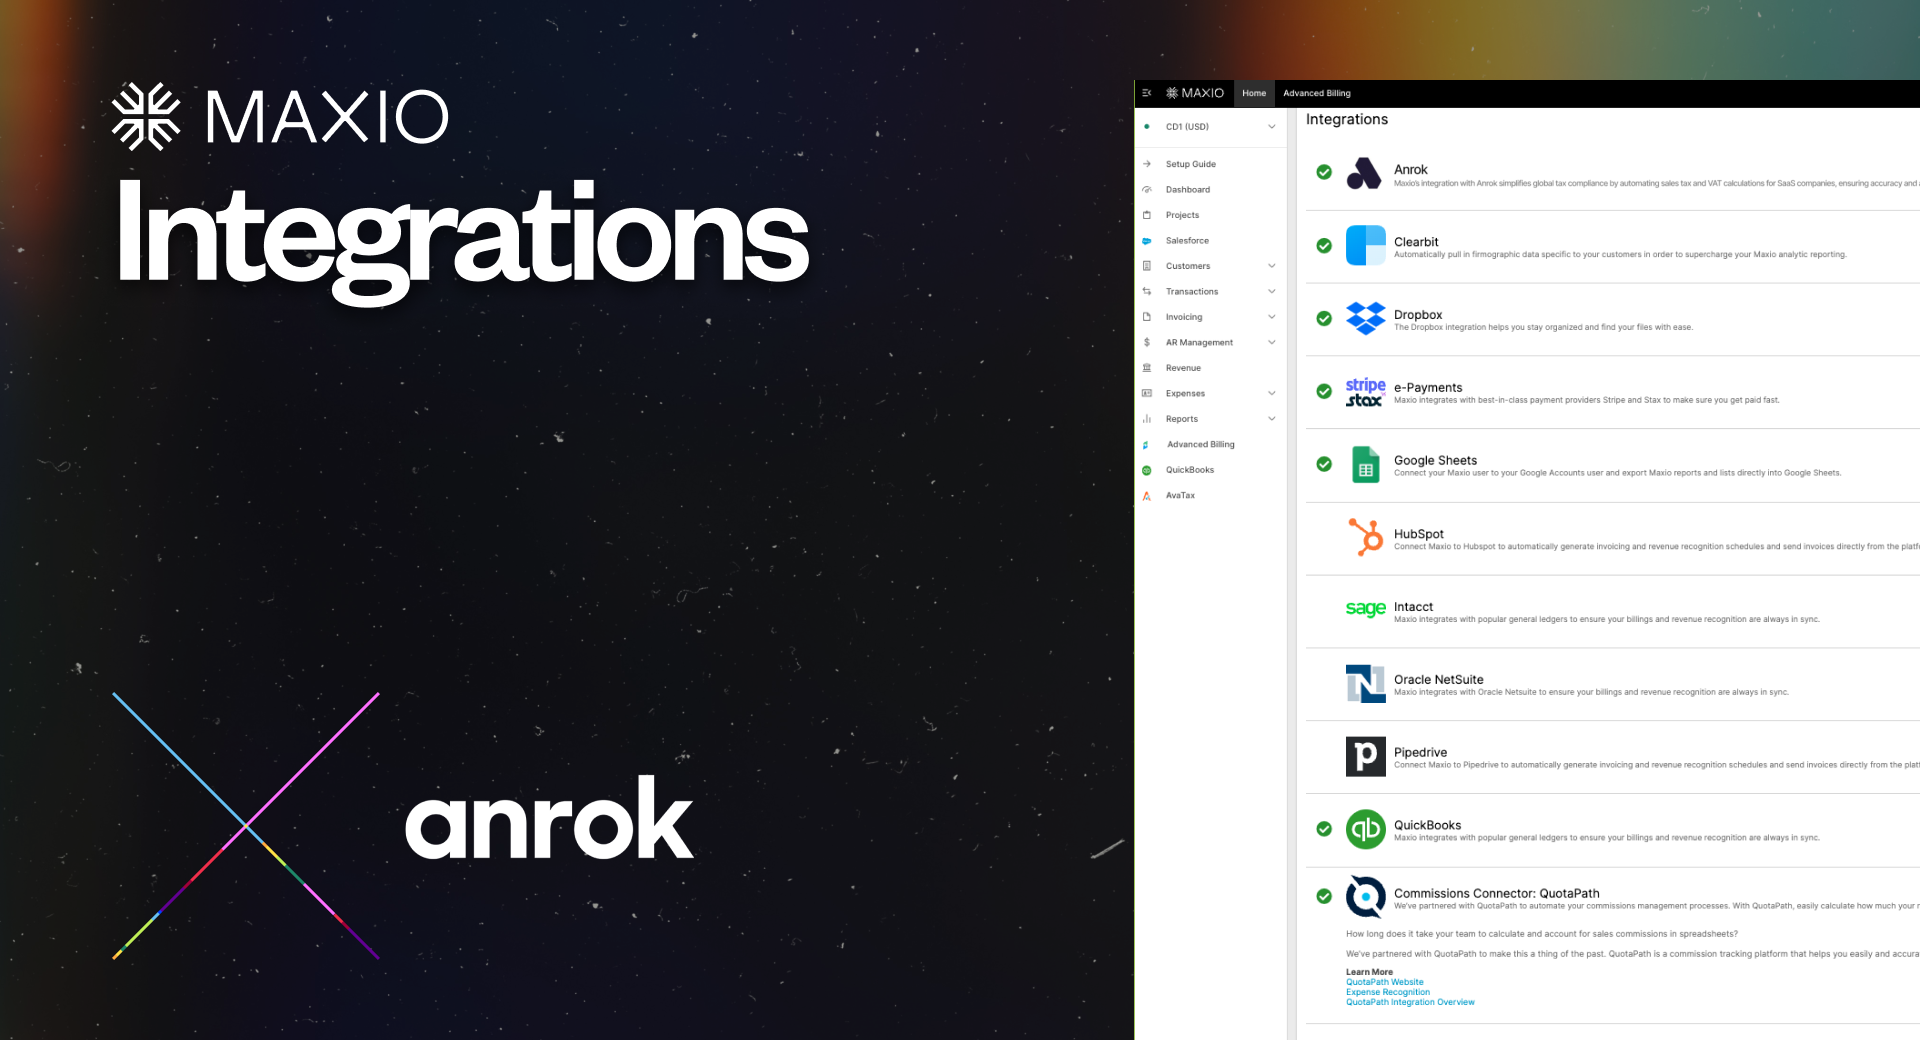Open the CD1 (USD) company dropdown
The height and width of the screenshot is (1040, 1920).
[1271, 127]
